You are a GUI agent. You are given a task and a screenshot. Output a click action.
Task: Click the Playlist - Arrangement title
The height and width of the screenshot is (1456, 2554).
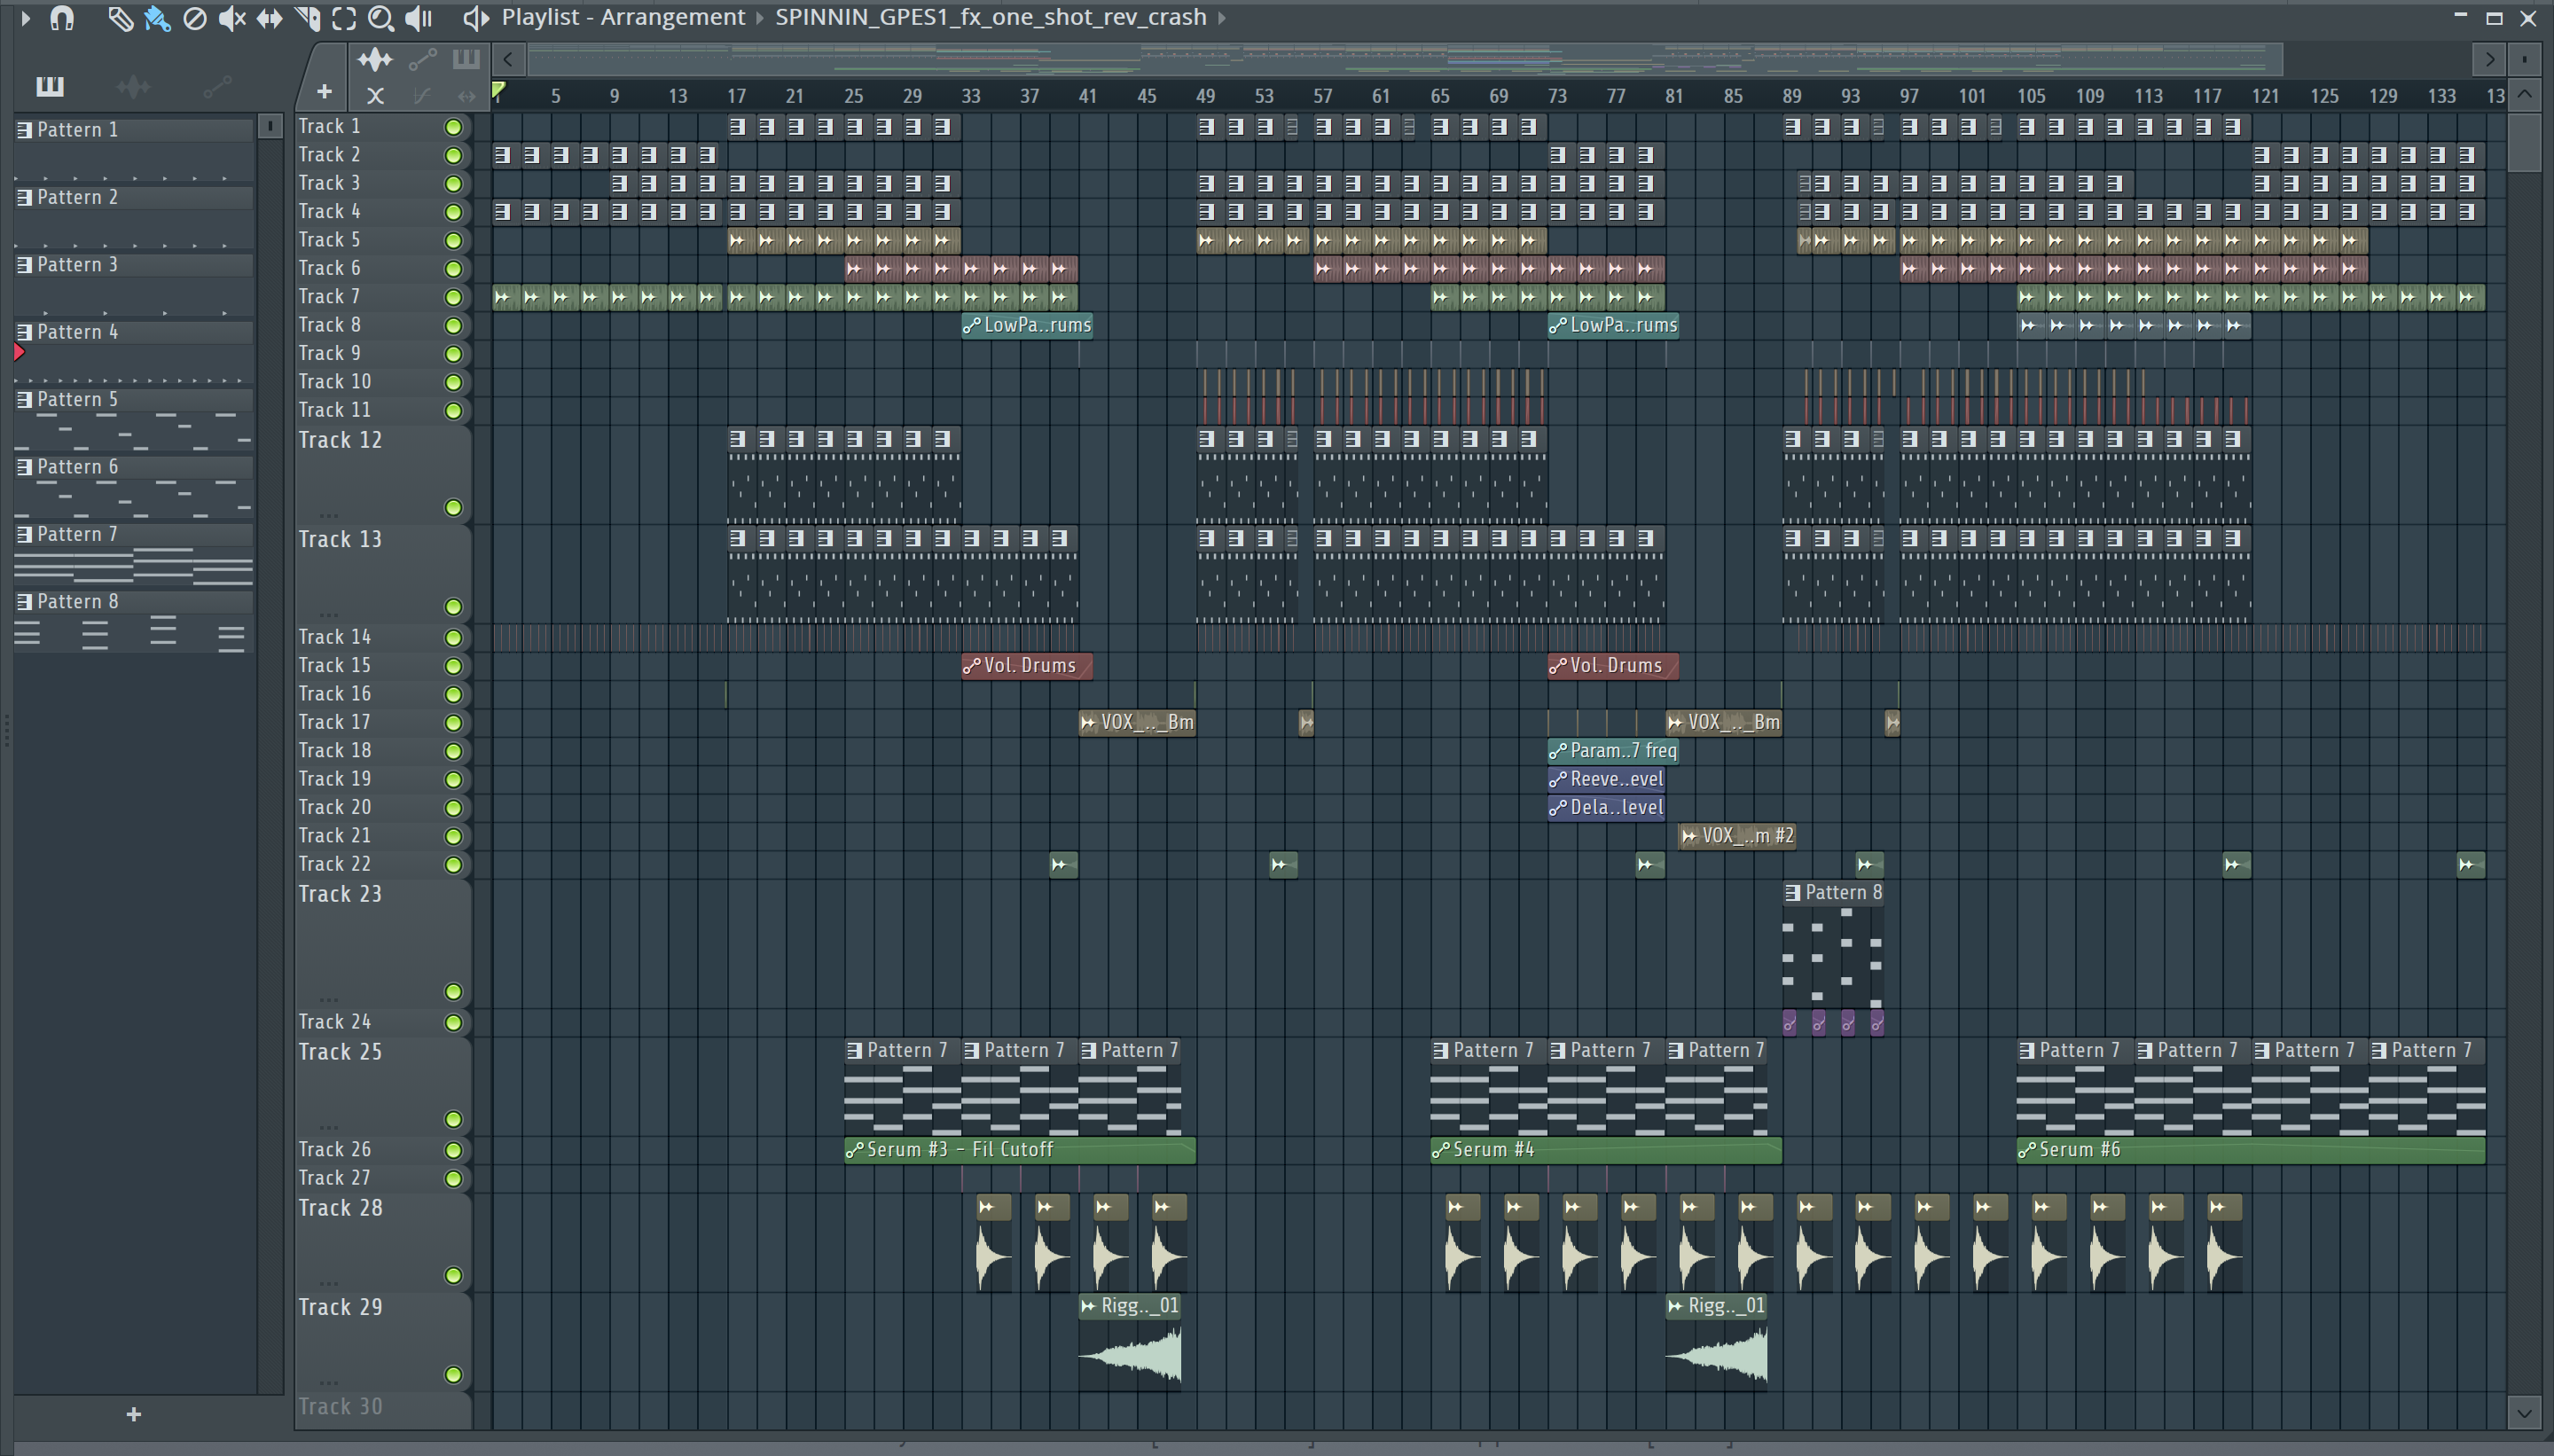623,18
